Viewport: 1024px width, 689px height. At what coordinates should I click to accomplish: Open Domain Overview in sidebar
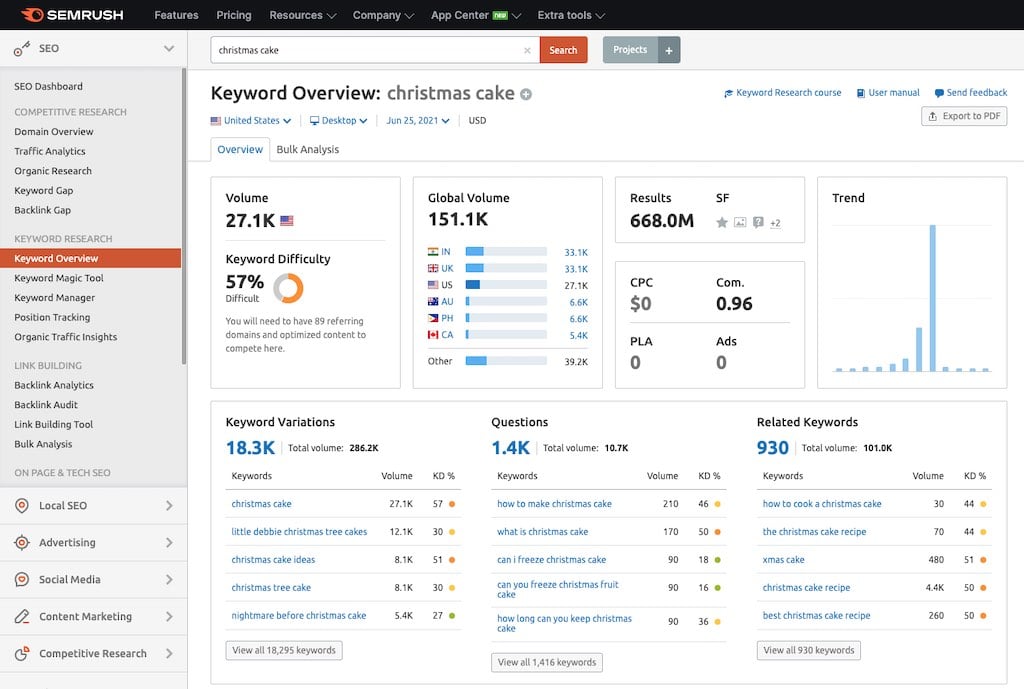[x=54, y=132]
